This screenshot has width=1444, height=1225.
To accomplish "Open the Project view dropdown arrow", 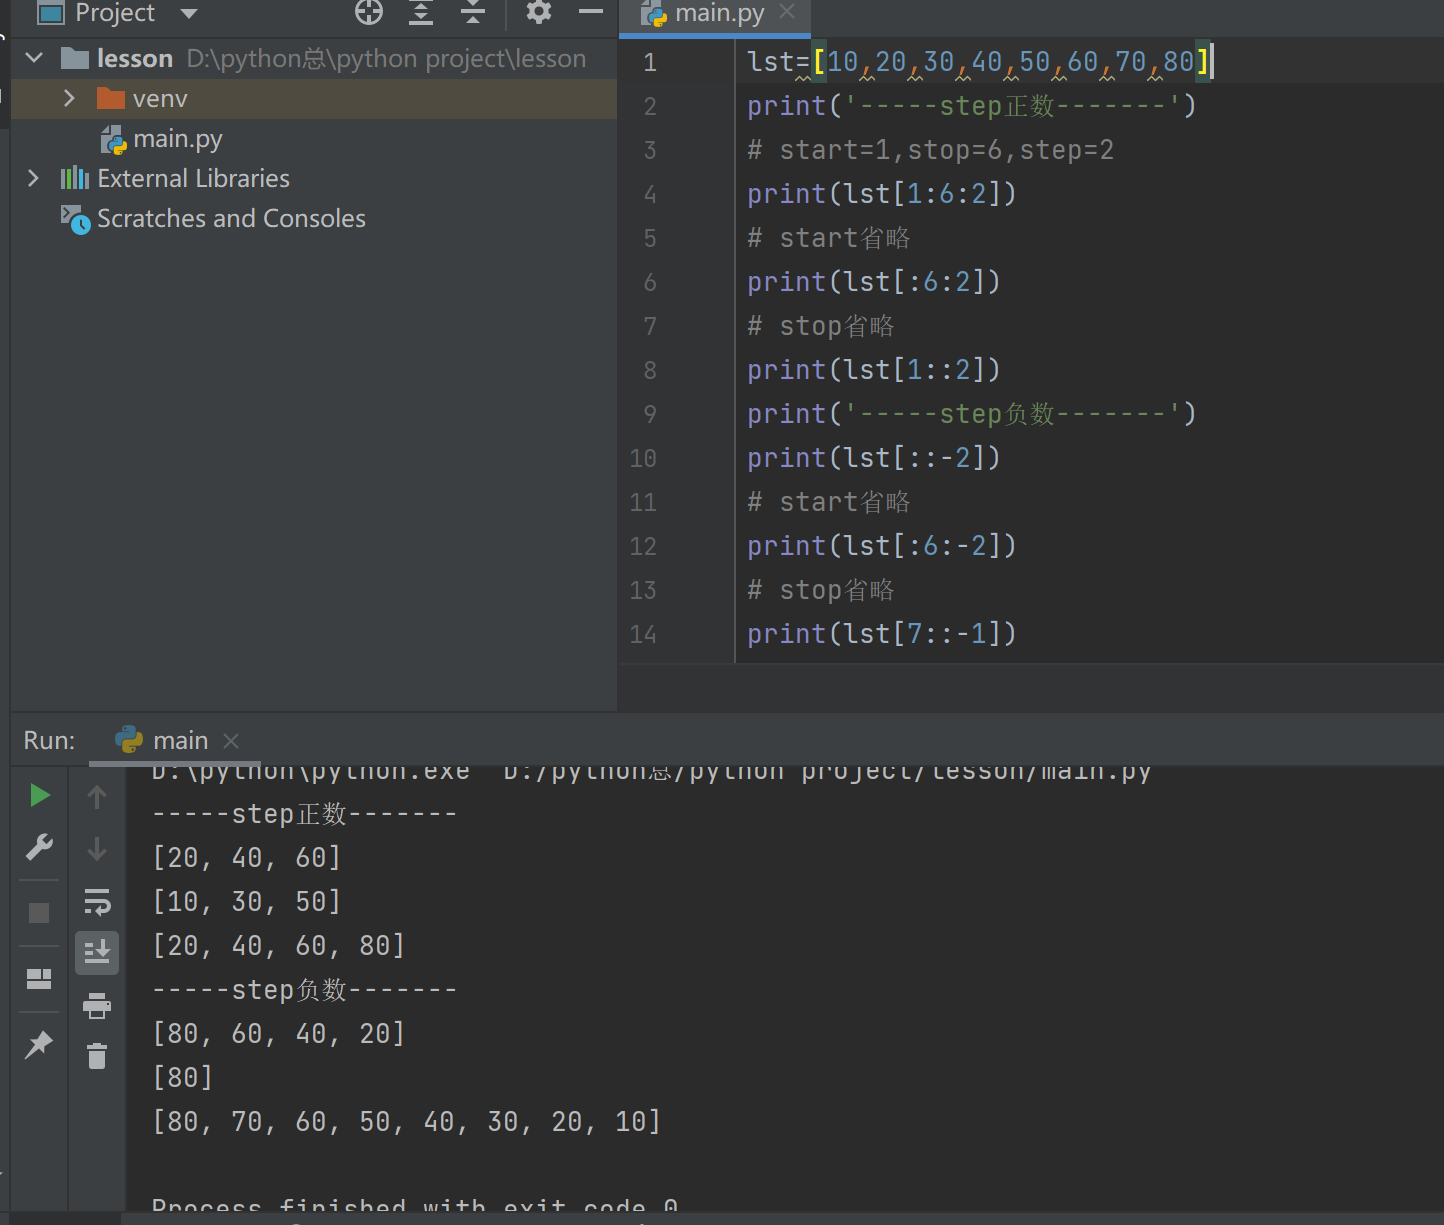I will 188,14.
